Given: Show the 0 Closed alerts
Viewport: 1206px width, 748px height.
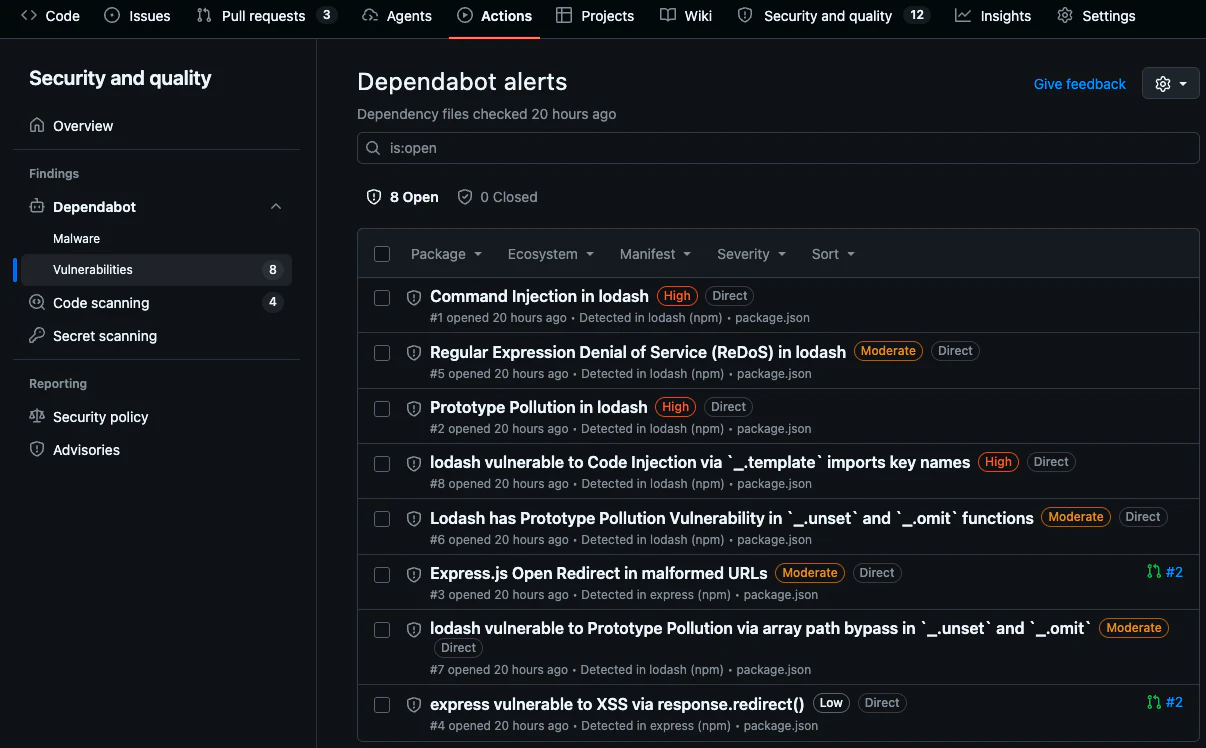Looking at the screenshot, I should 497,197.
